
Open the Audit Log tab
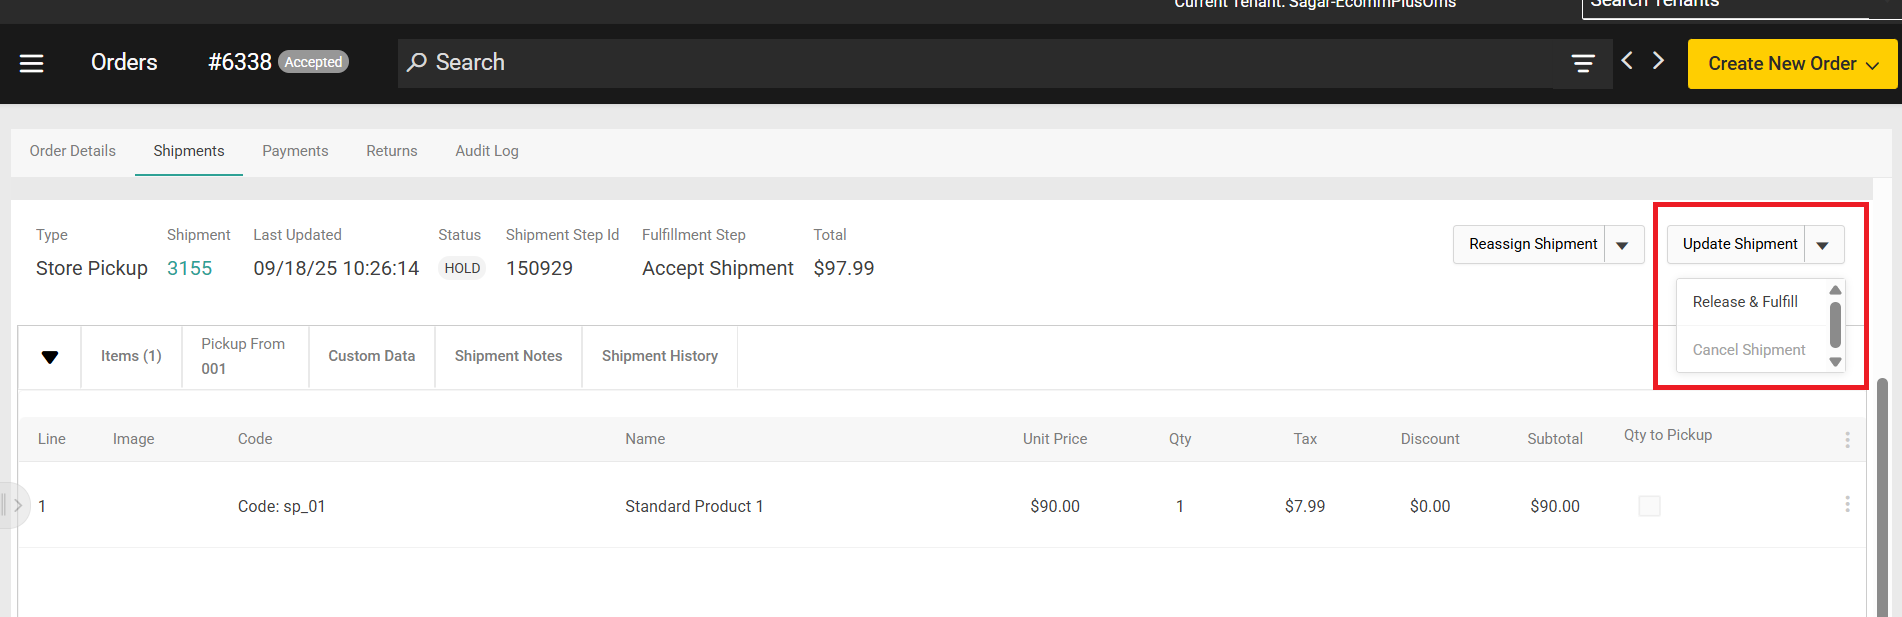(487, 151)
